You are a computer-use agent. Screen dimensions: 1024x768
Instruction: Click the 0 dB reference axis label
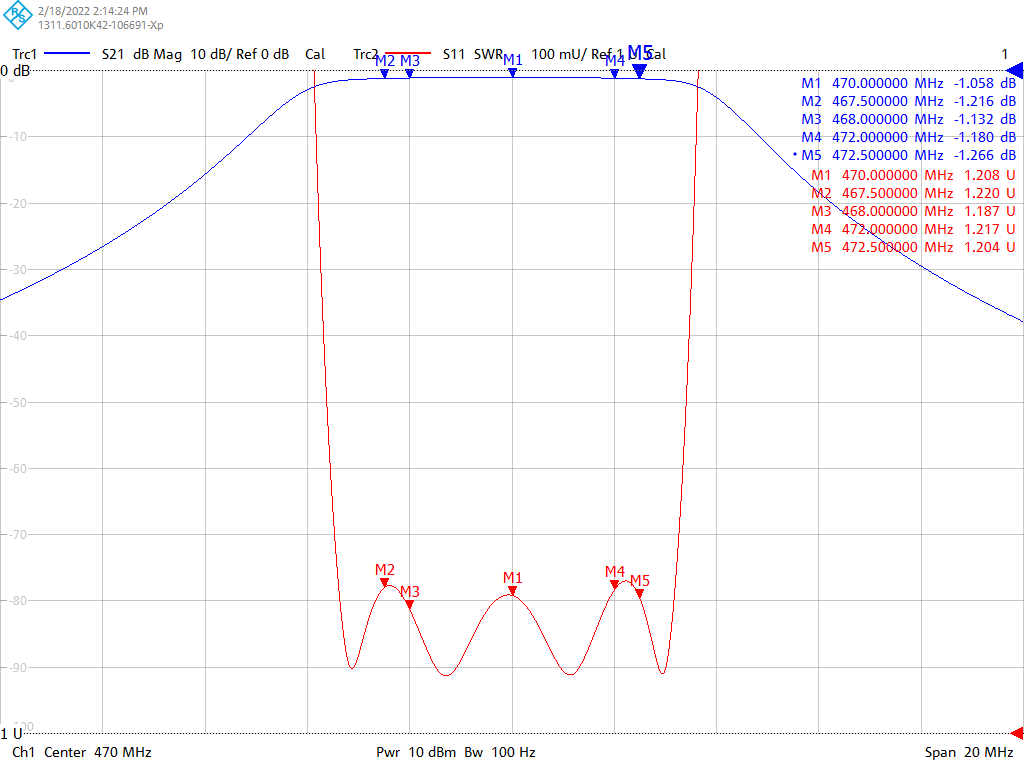15,71
